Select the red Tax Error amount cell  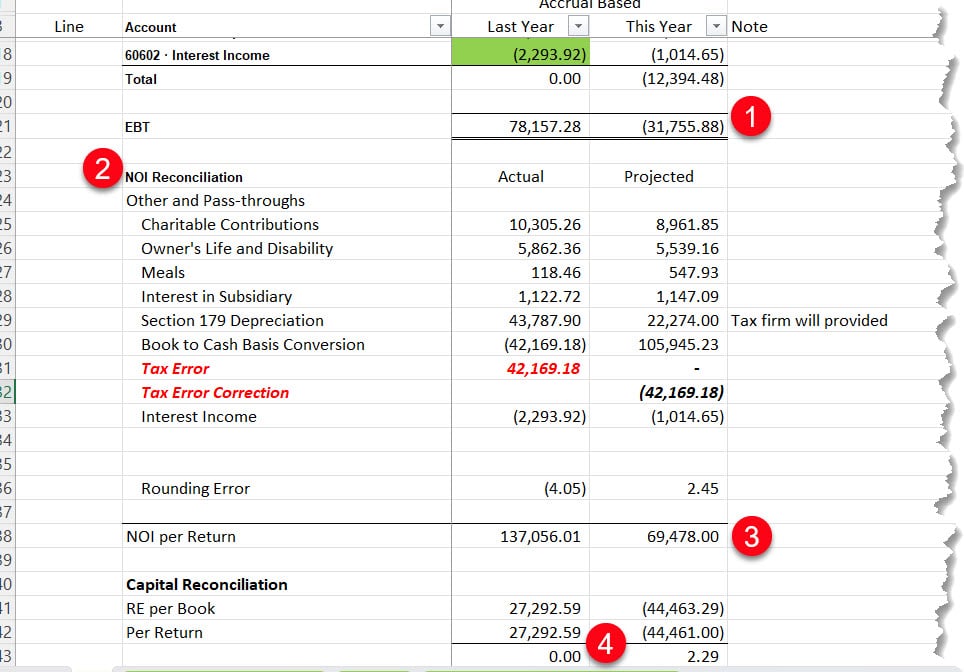pos(520,368)
